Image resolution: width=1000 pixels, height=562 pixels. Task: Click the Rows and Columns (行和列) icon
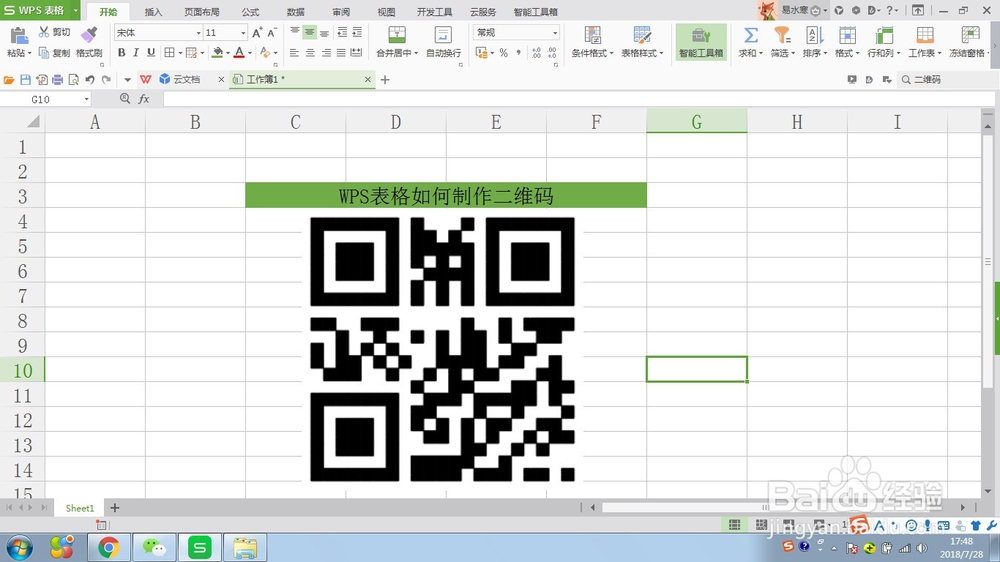click(x=884, y=35)
